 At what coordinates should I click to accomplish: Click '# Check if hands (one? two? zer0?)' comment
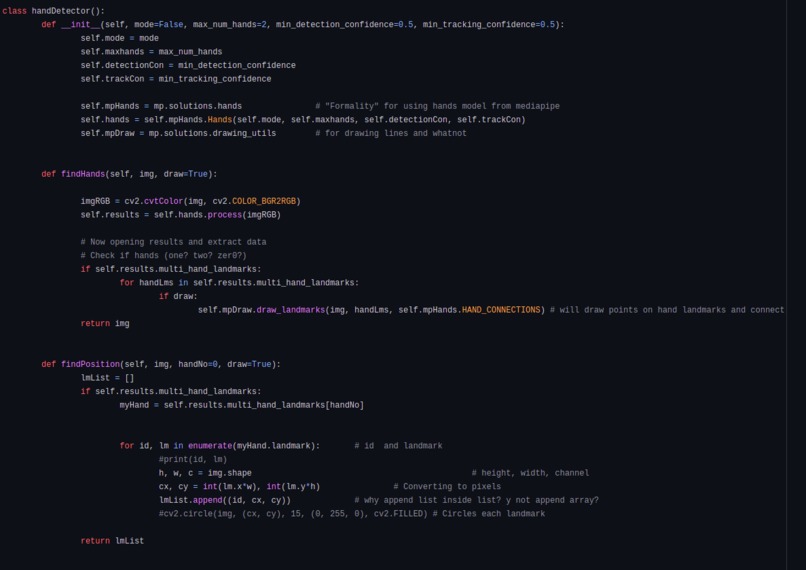(x=163, y=255)
